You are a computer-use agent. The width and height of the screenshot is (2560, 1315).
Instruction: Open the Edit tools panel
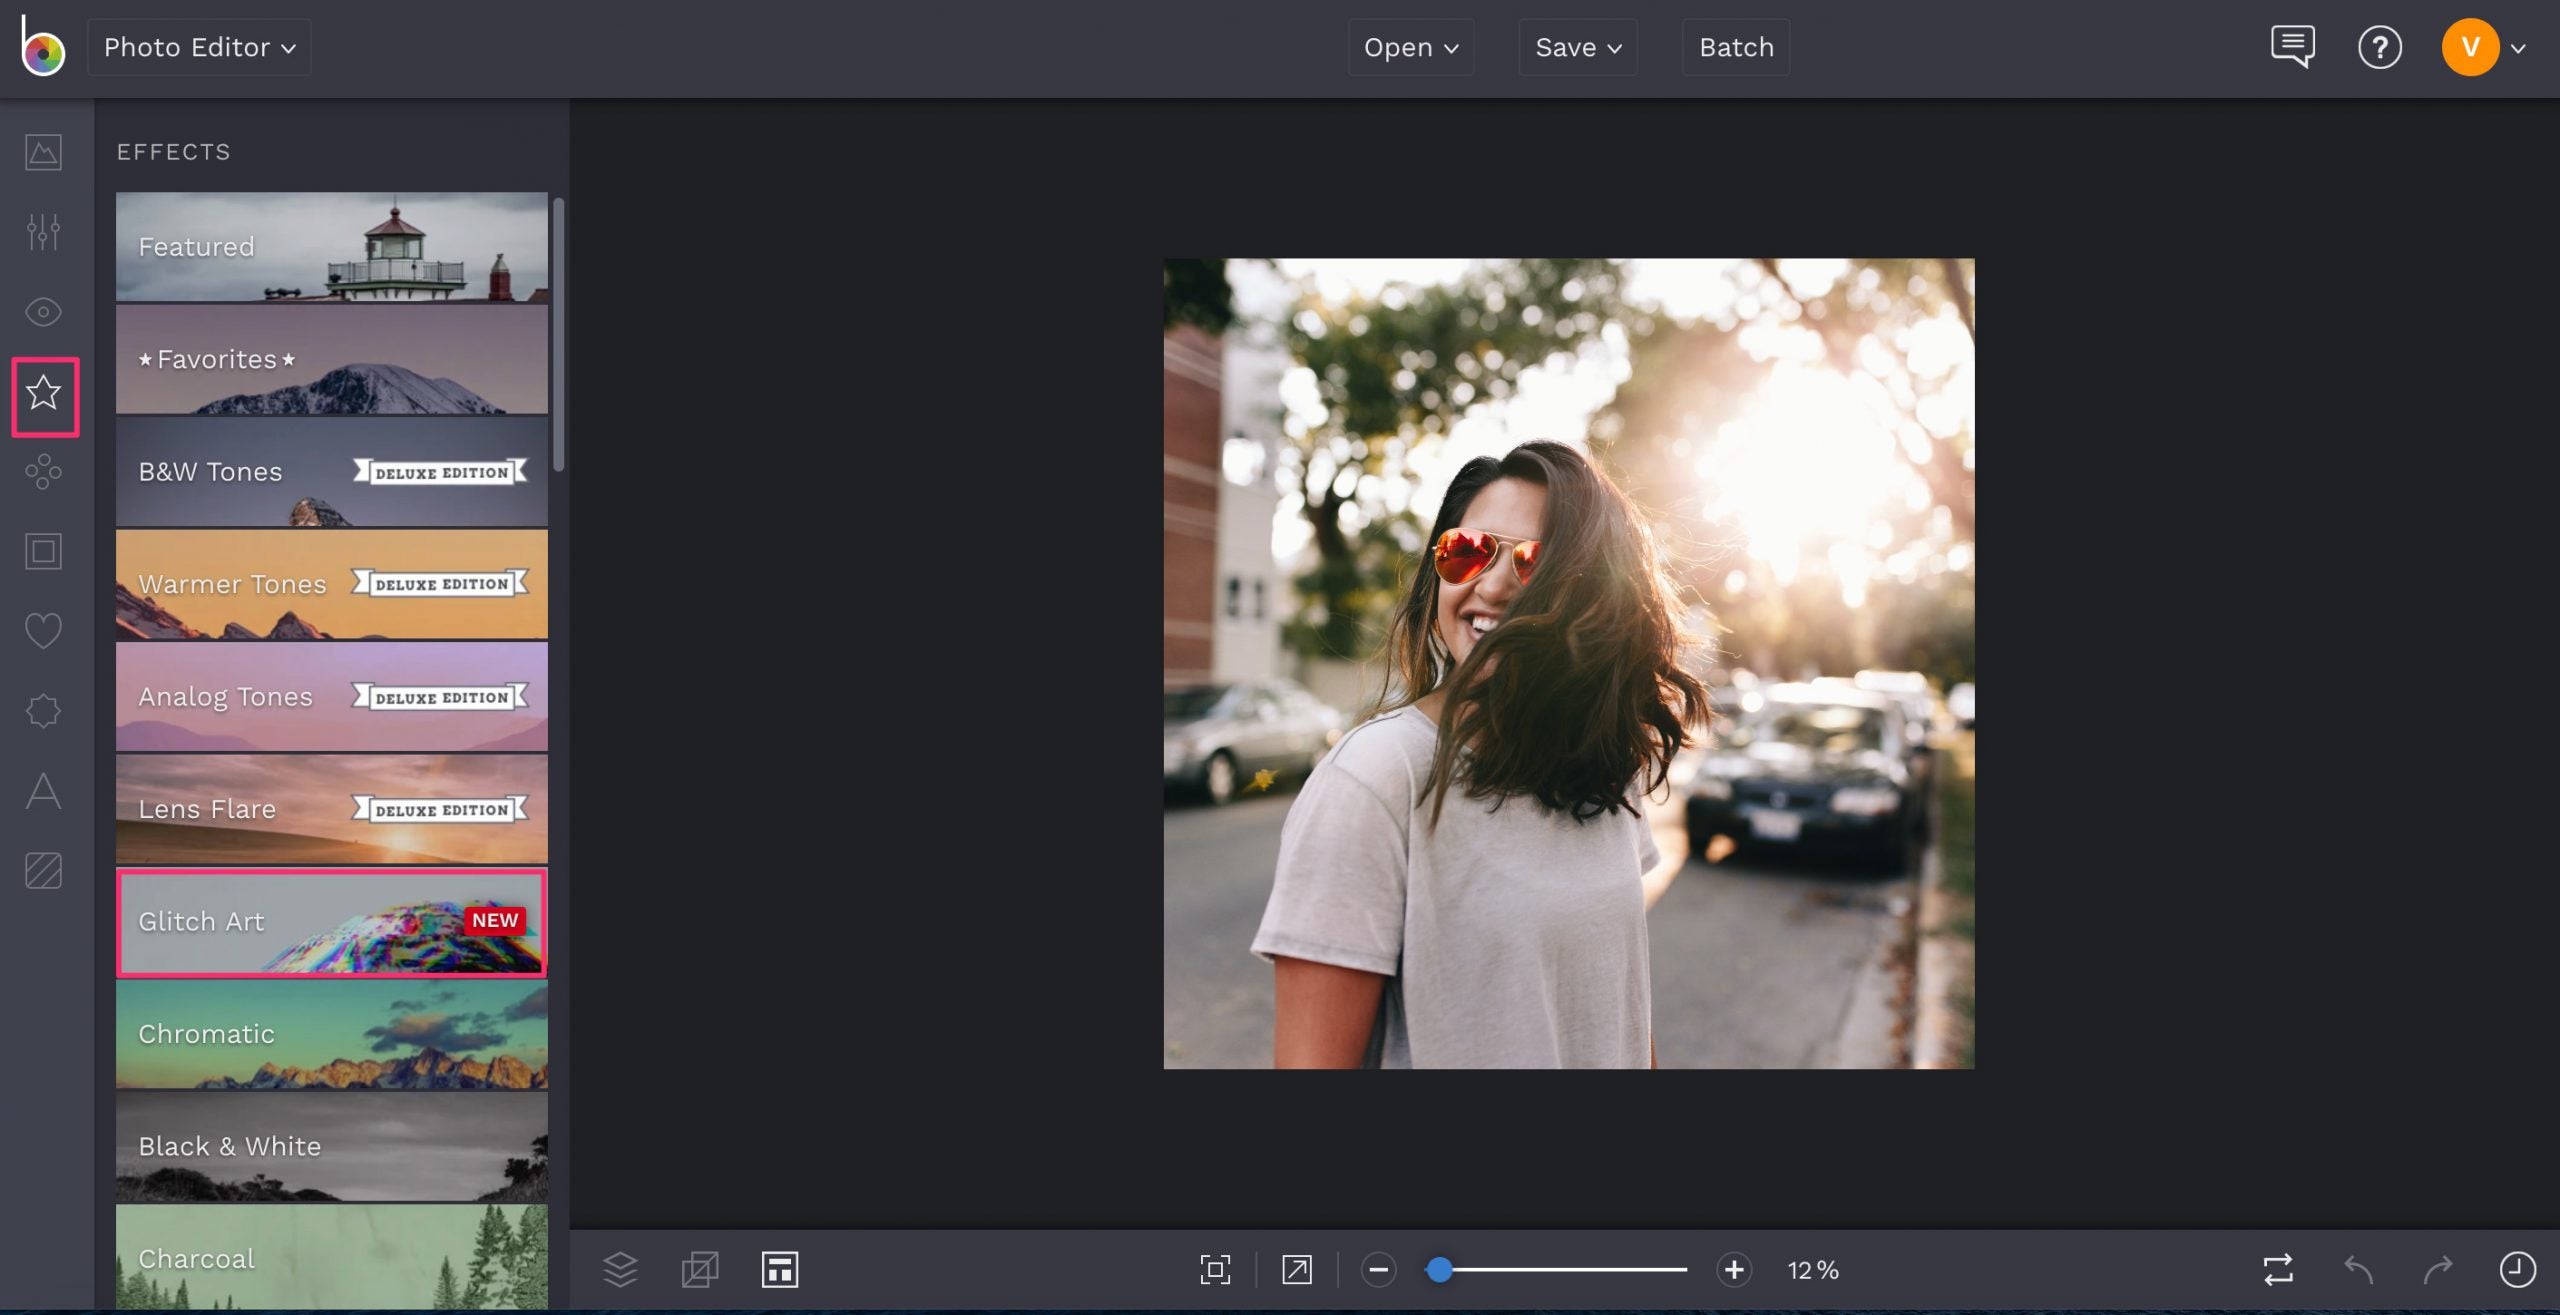[x=43, y=152]
